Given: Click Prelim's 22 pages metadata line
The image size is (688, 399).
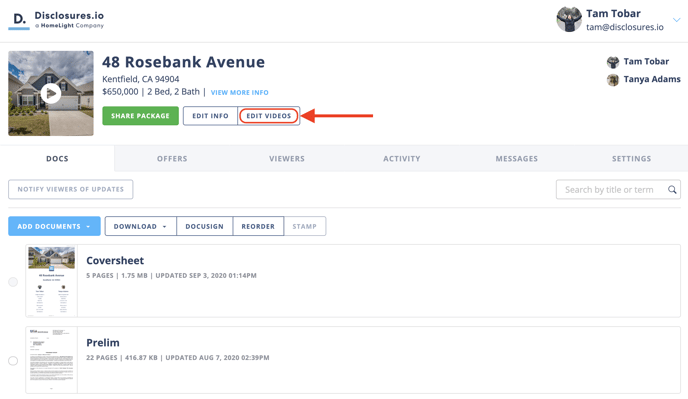Looking at the screenshot, I should click(x=178, y=358).
